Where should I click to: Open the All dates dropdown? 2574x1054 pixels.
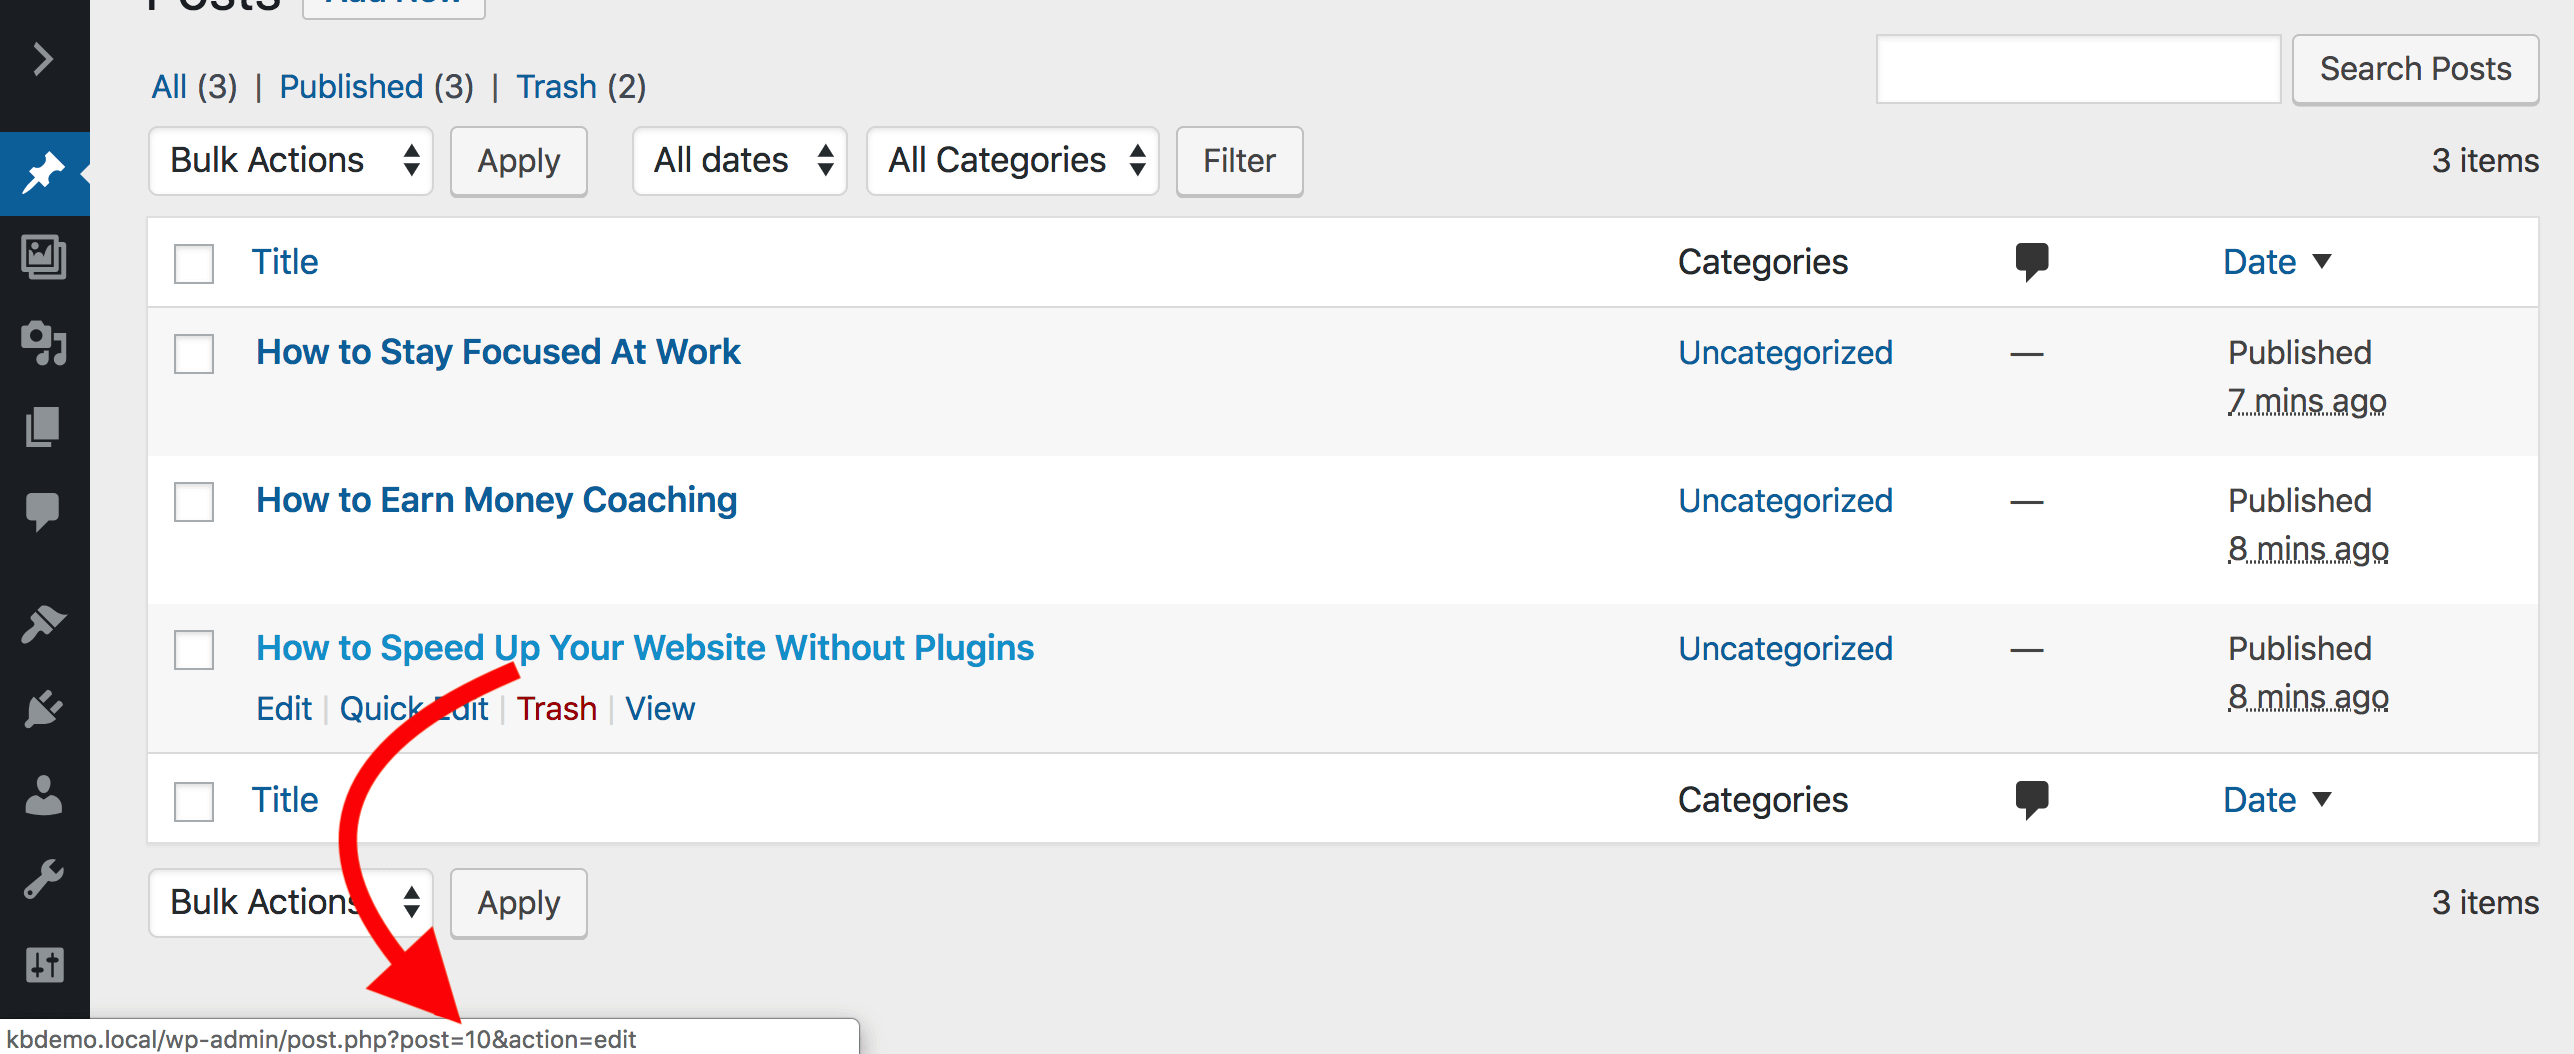pos(739,160)
